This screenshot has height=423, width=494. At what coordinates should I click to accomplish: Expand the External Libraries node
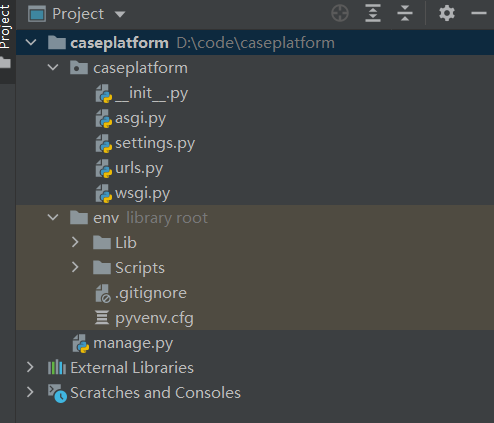point(30,367)
